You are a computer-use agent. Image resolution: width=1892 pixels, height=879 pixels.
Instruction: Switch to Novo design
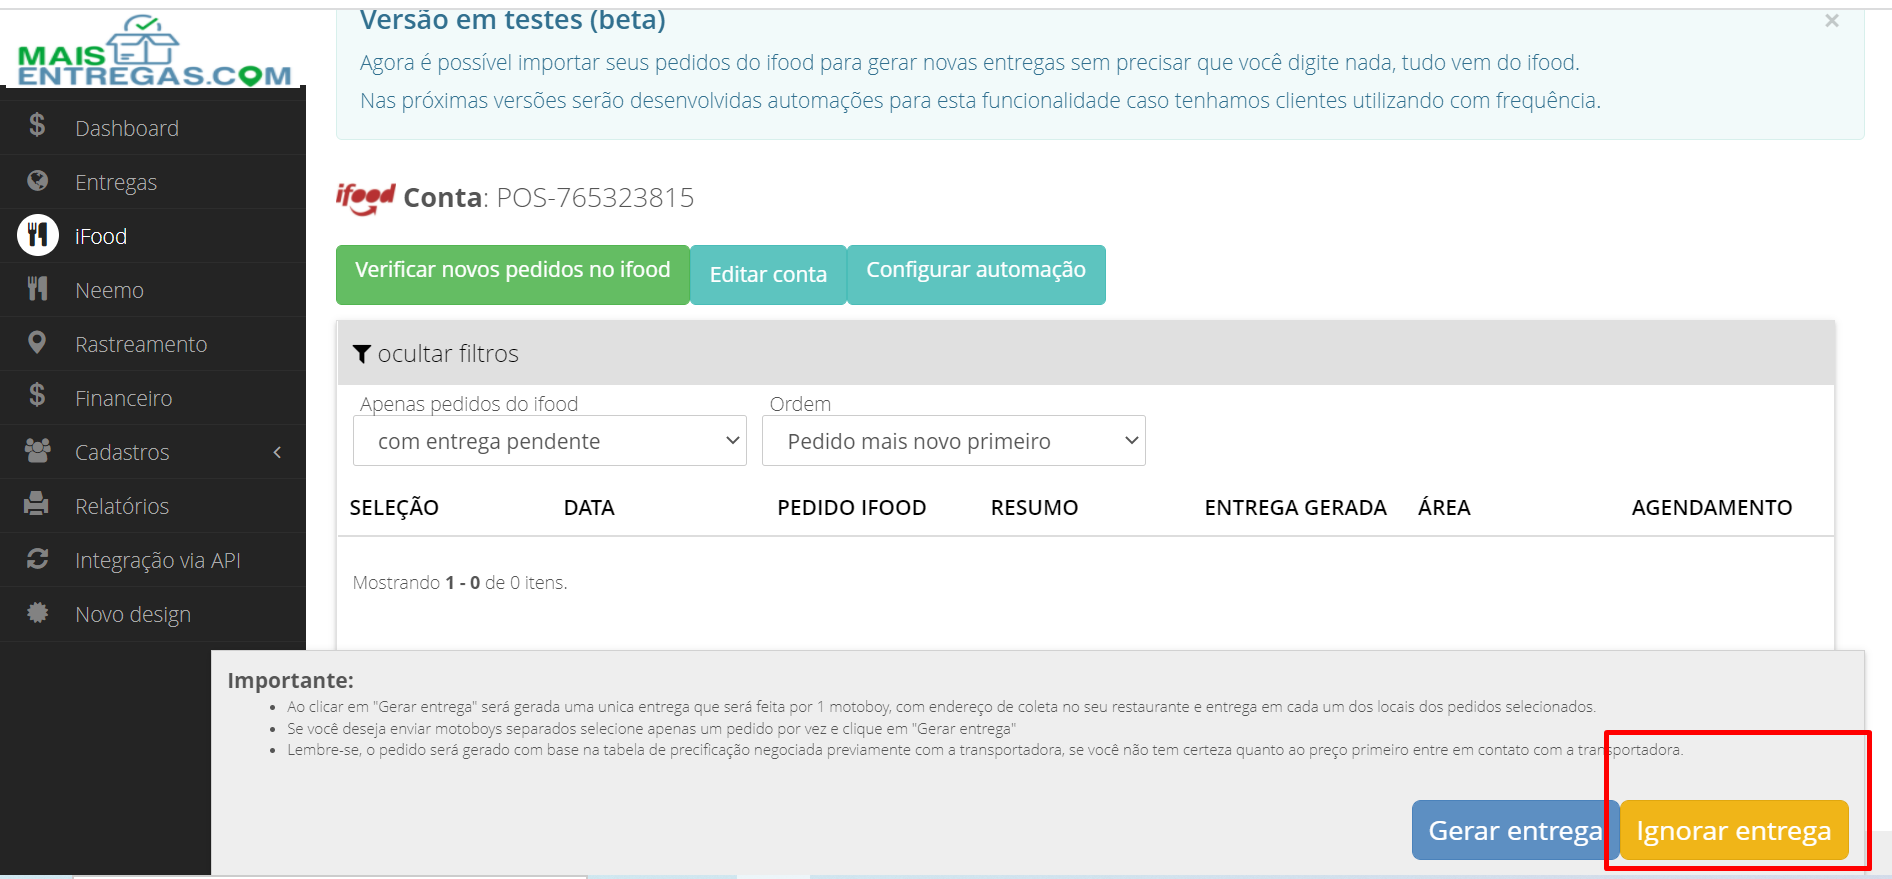point(133,614)
